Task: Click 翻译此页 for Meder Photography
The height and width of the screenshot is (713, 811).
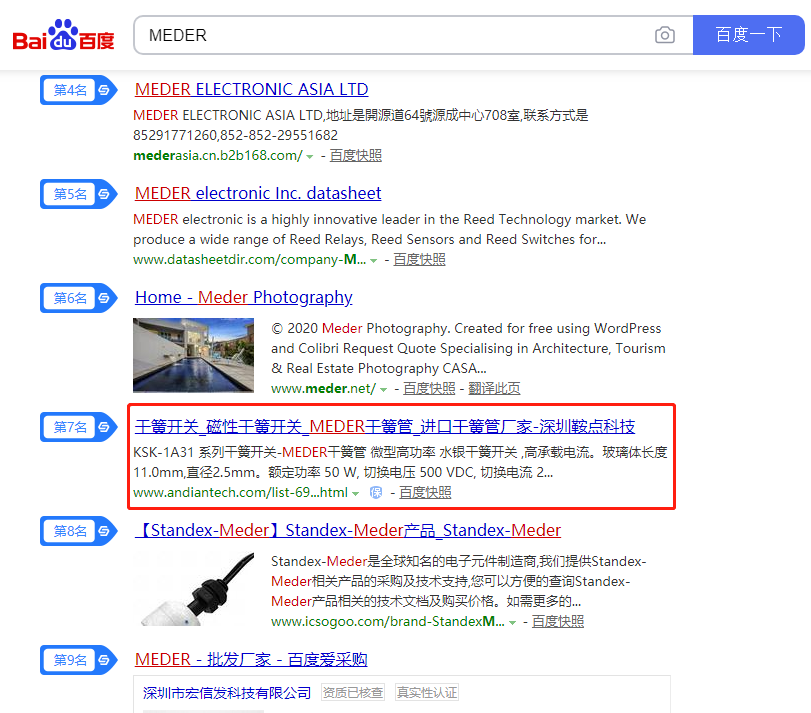Action: [494, 388]
